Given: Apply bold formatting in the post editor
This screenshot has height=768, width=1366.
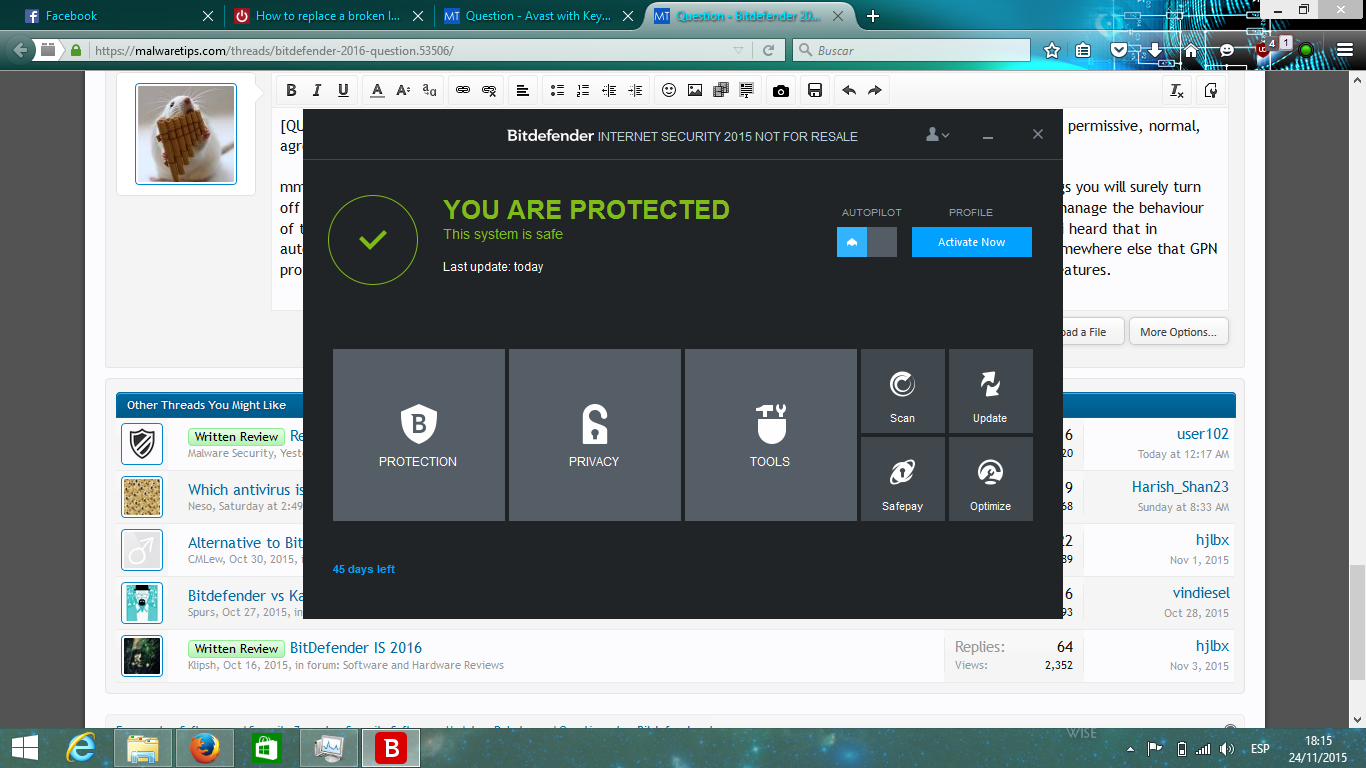Looking at the screenshot, I should point(291,90).
